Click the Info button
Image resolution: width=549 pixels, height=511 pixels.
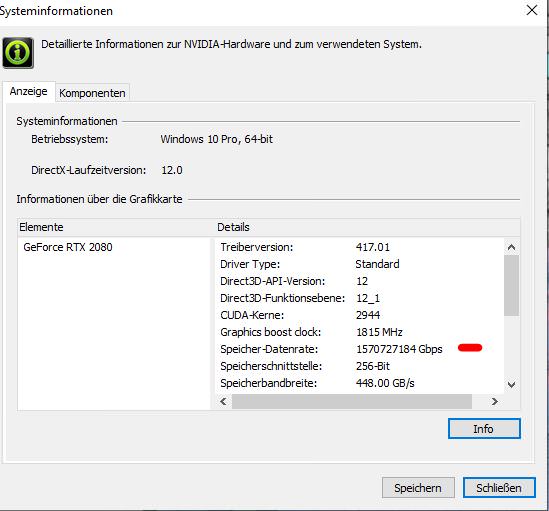[484, 428]
